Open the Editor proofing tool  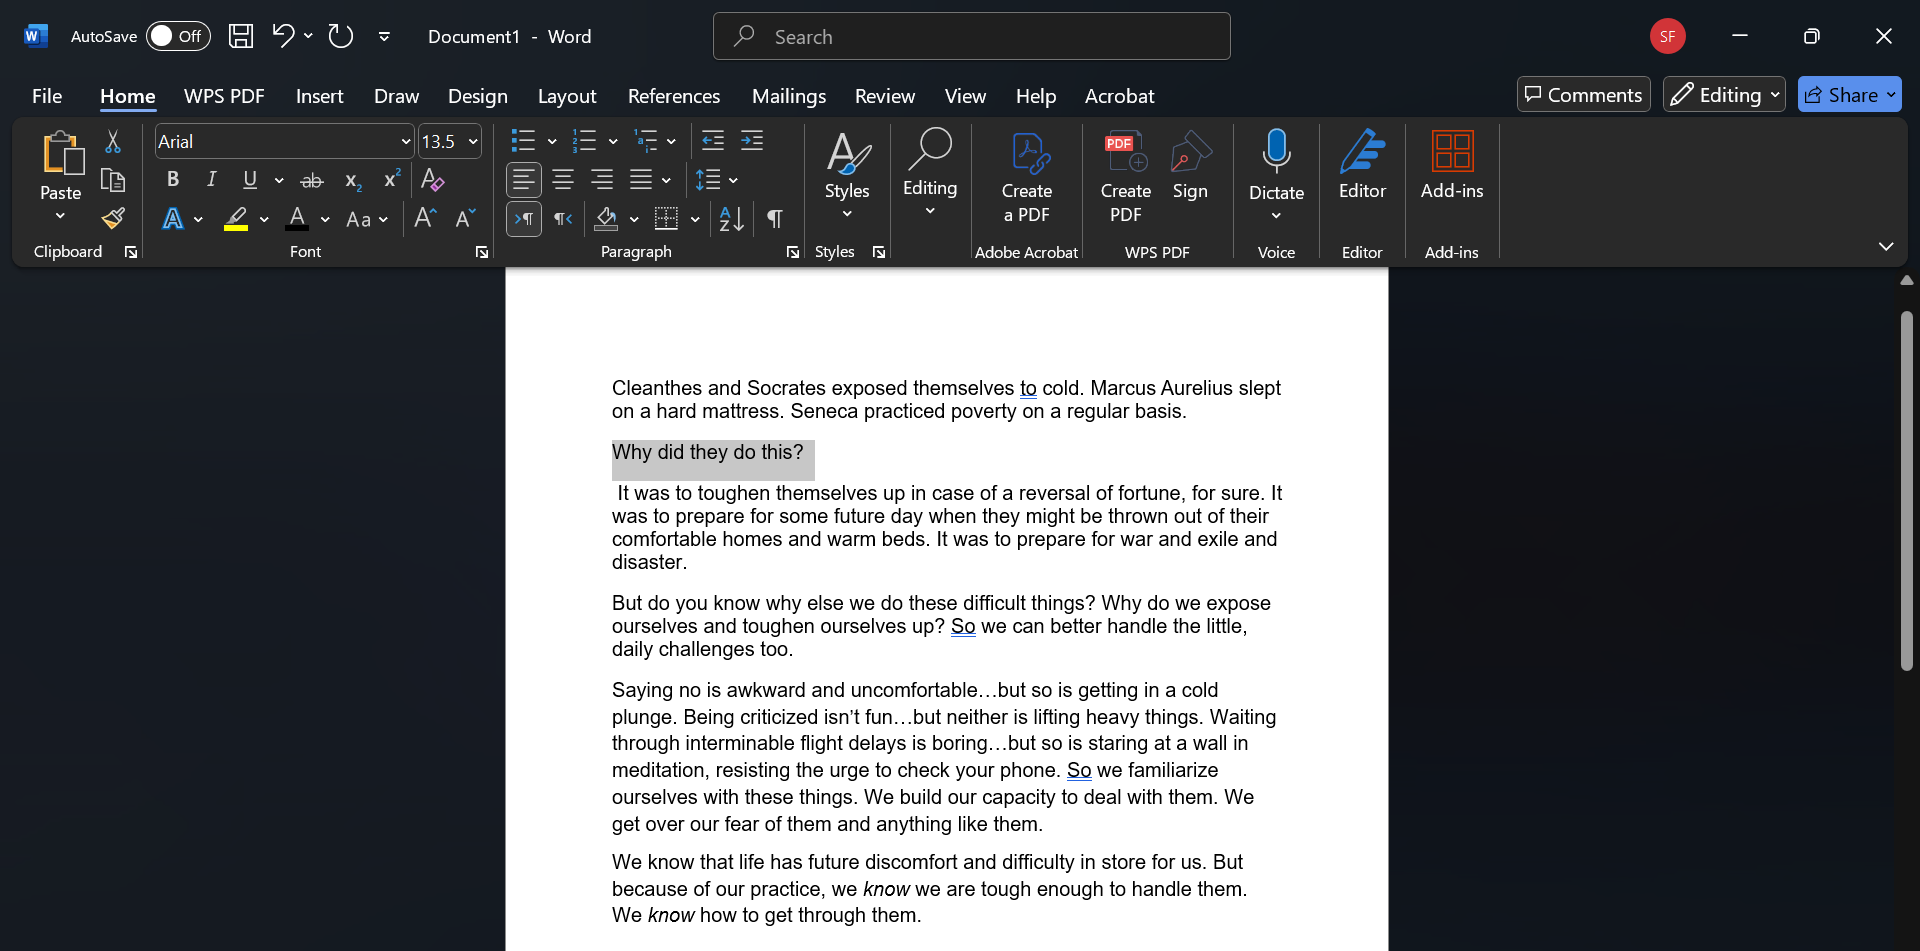pos(1362,165)
